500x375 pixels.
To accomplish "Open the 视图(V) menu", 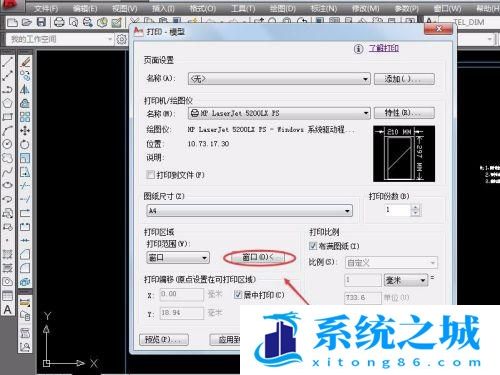I will [x=124, y=8].
